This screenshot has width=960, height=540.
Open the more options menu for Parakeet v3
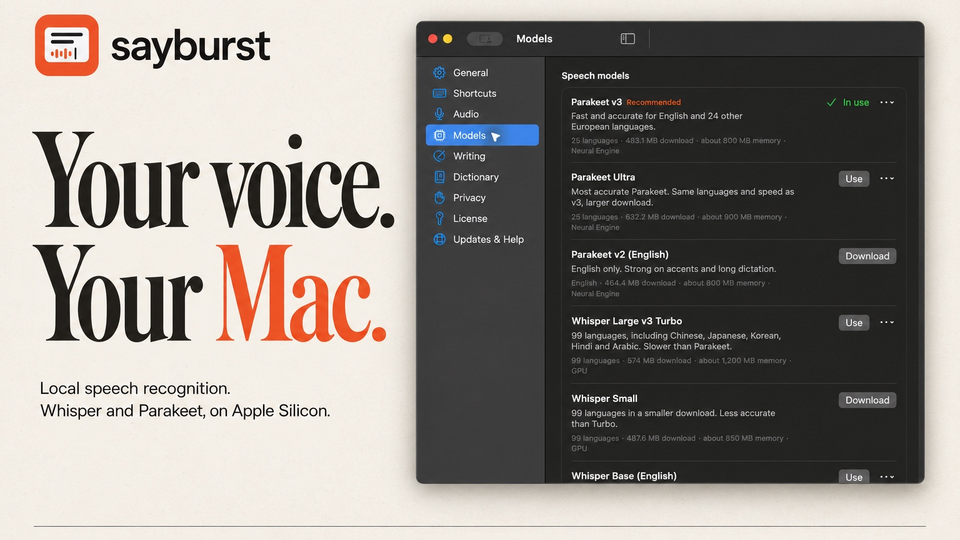(x=887, y=102)
